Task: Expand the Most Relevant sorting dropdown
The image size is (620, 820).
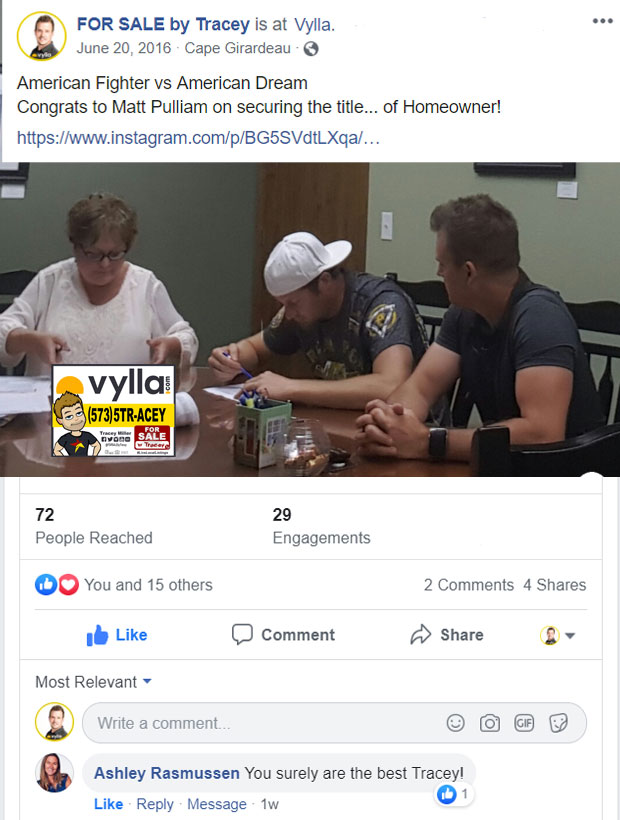Action: coord(94,681)
